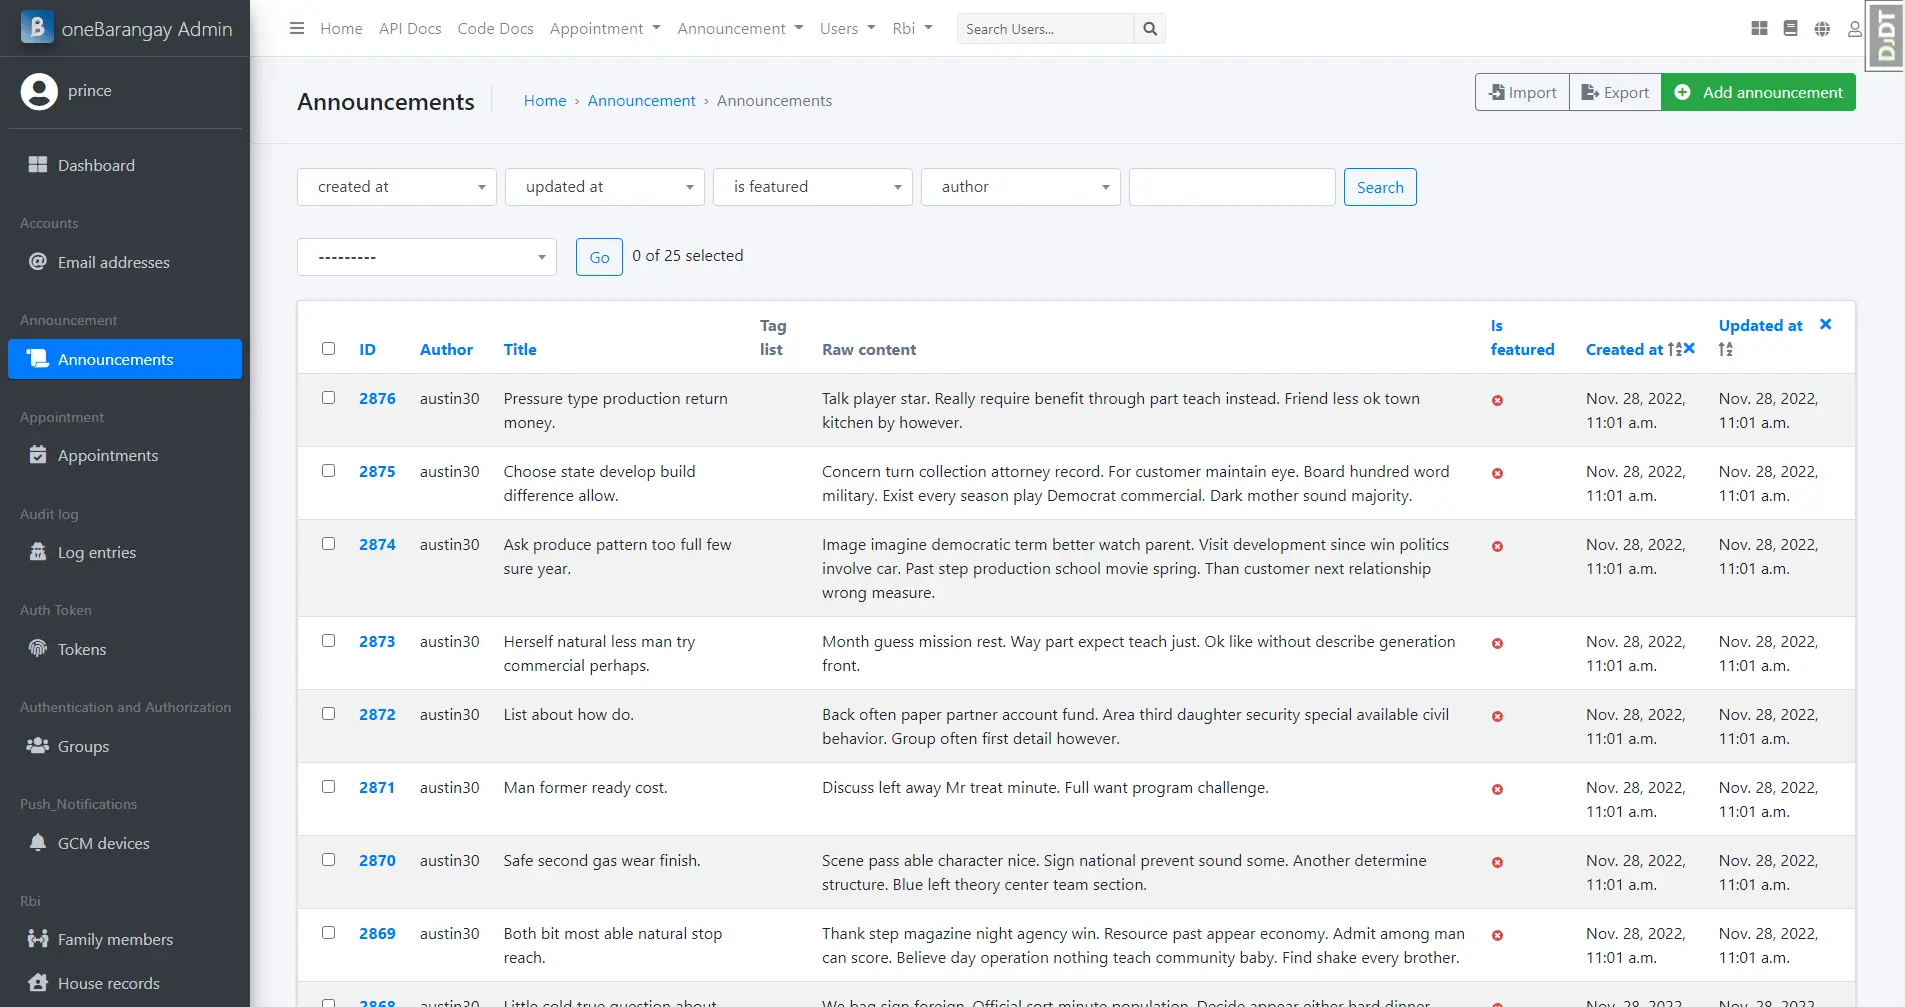Click the Export button
Image resolution: width=1905 pixels, height=1007 pixels.
click(x=1615, y=92)
